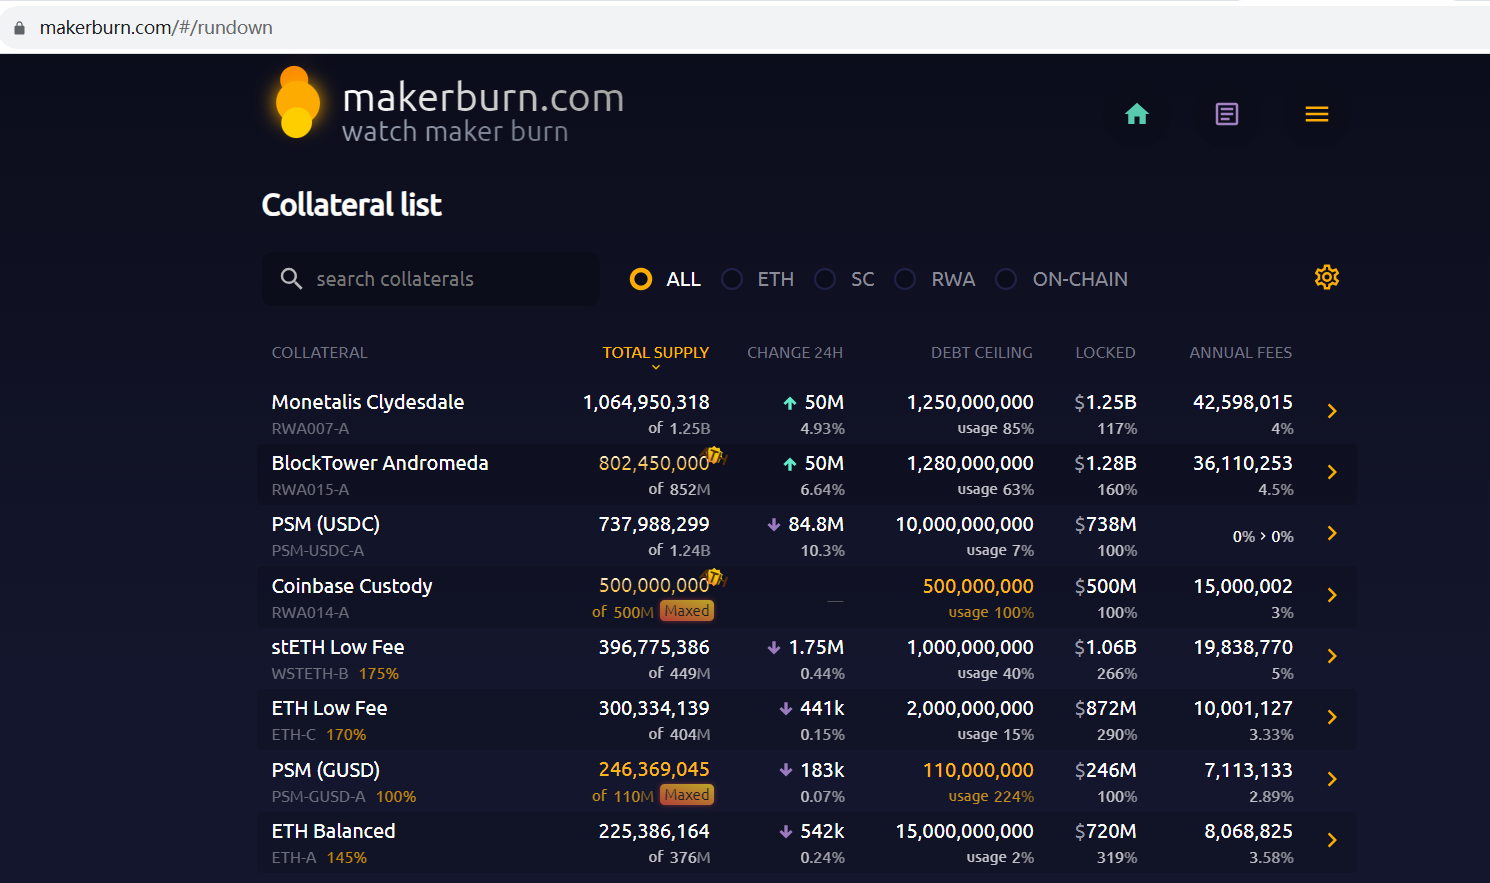Click the badge icon beside BlockTower Andromeda supply
The width and height of the screenshot is (1490, 883).
tap(716, 456)
